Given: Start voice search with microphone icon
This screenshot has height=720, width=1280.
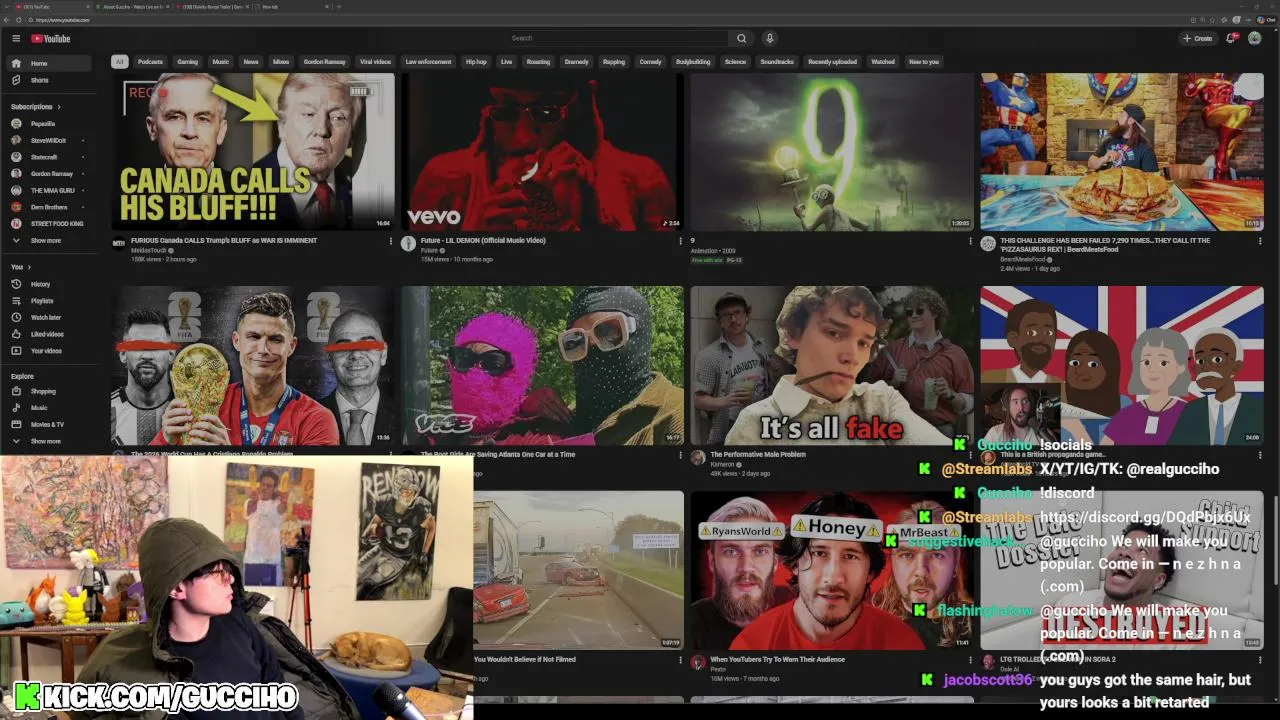Looking at the screenshot, I should (769, 38).
